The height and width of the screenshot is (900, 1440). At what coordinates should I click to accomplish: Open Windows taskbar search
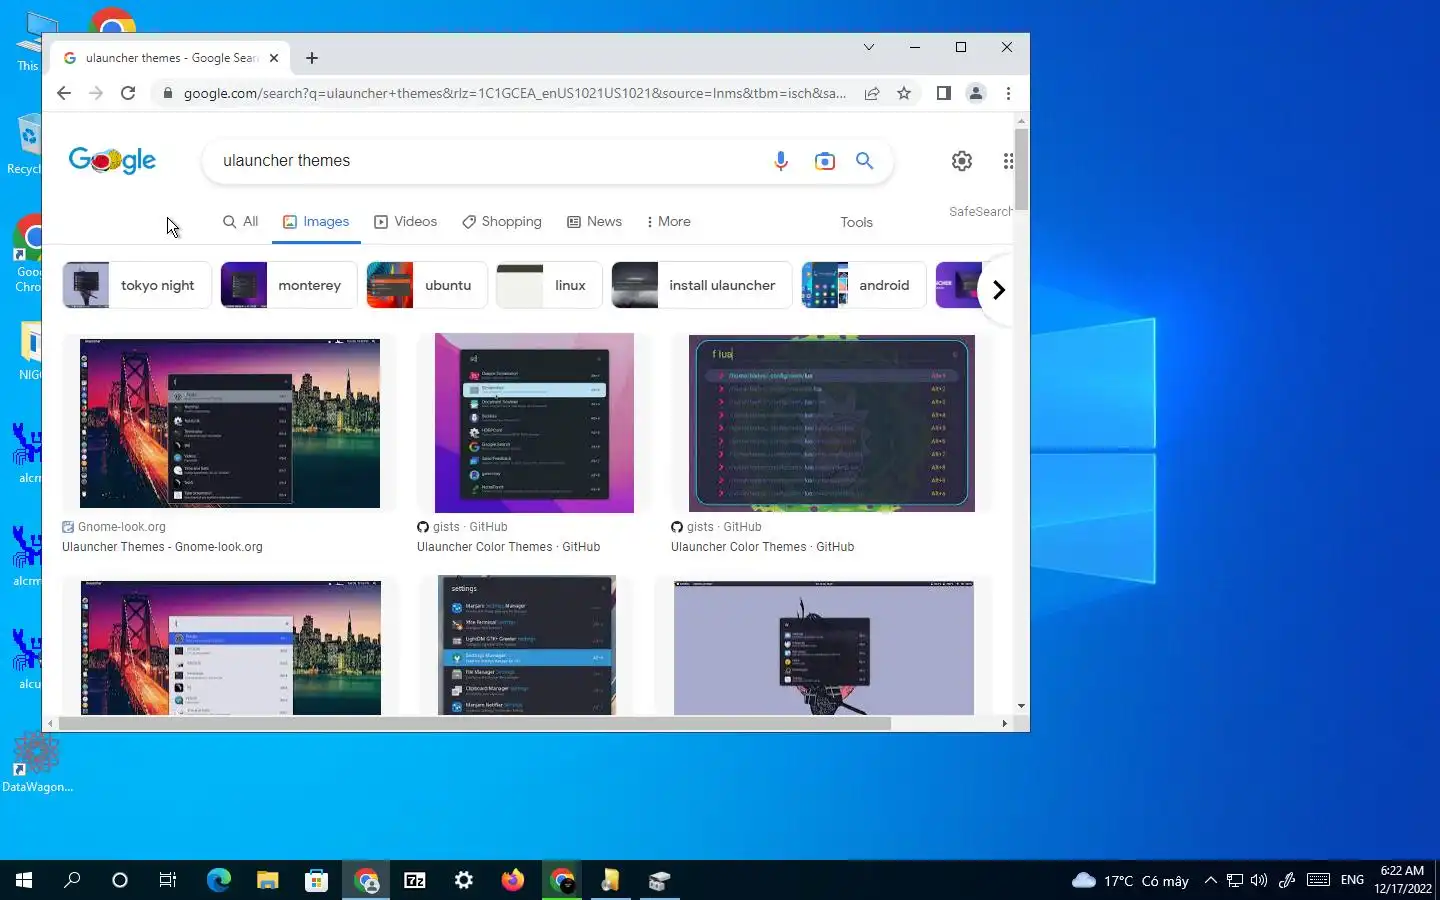[x=72, y=880]
